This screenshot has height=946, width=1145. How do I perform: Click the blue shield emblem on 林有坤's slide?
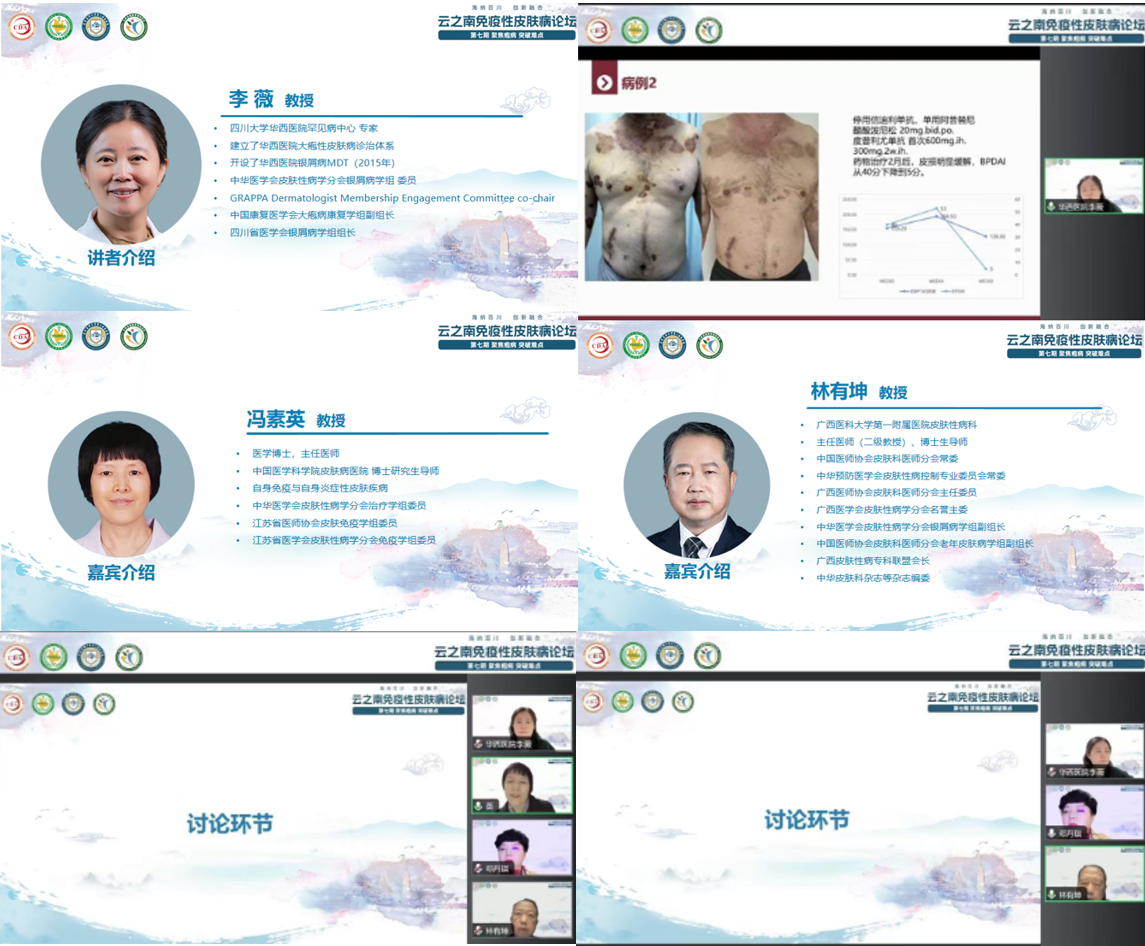672,345
